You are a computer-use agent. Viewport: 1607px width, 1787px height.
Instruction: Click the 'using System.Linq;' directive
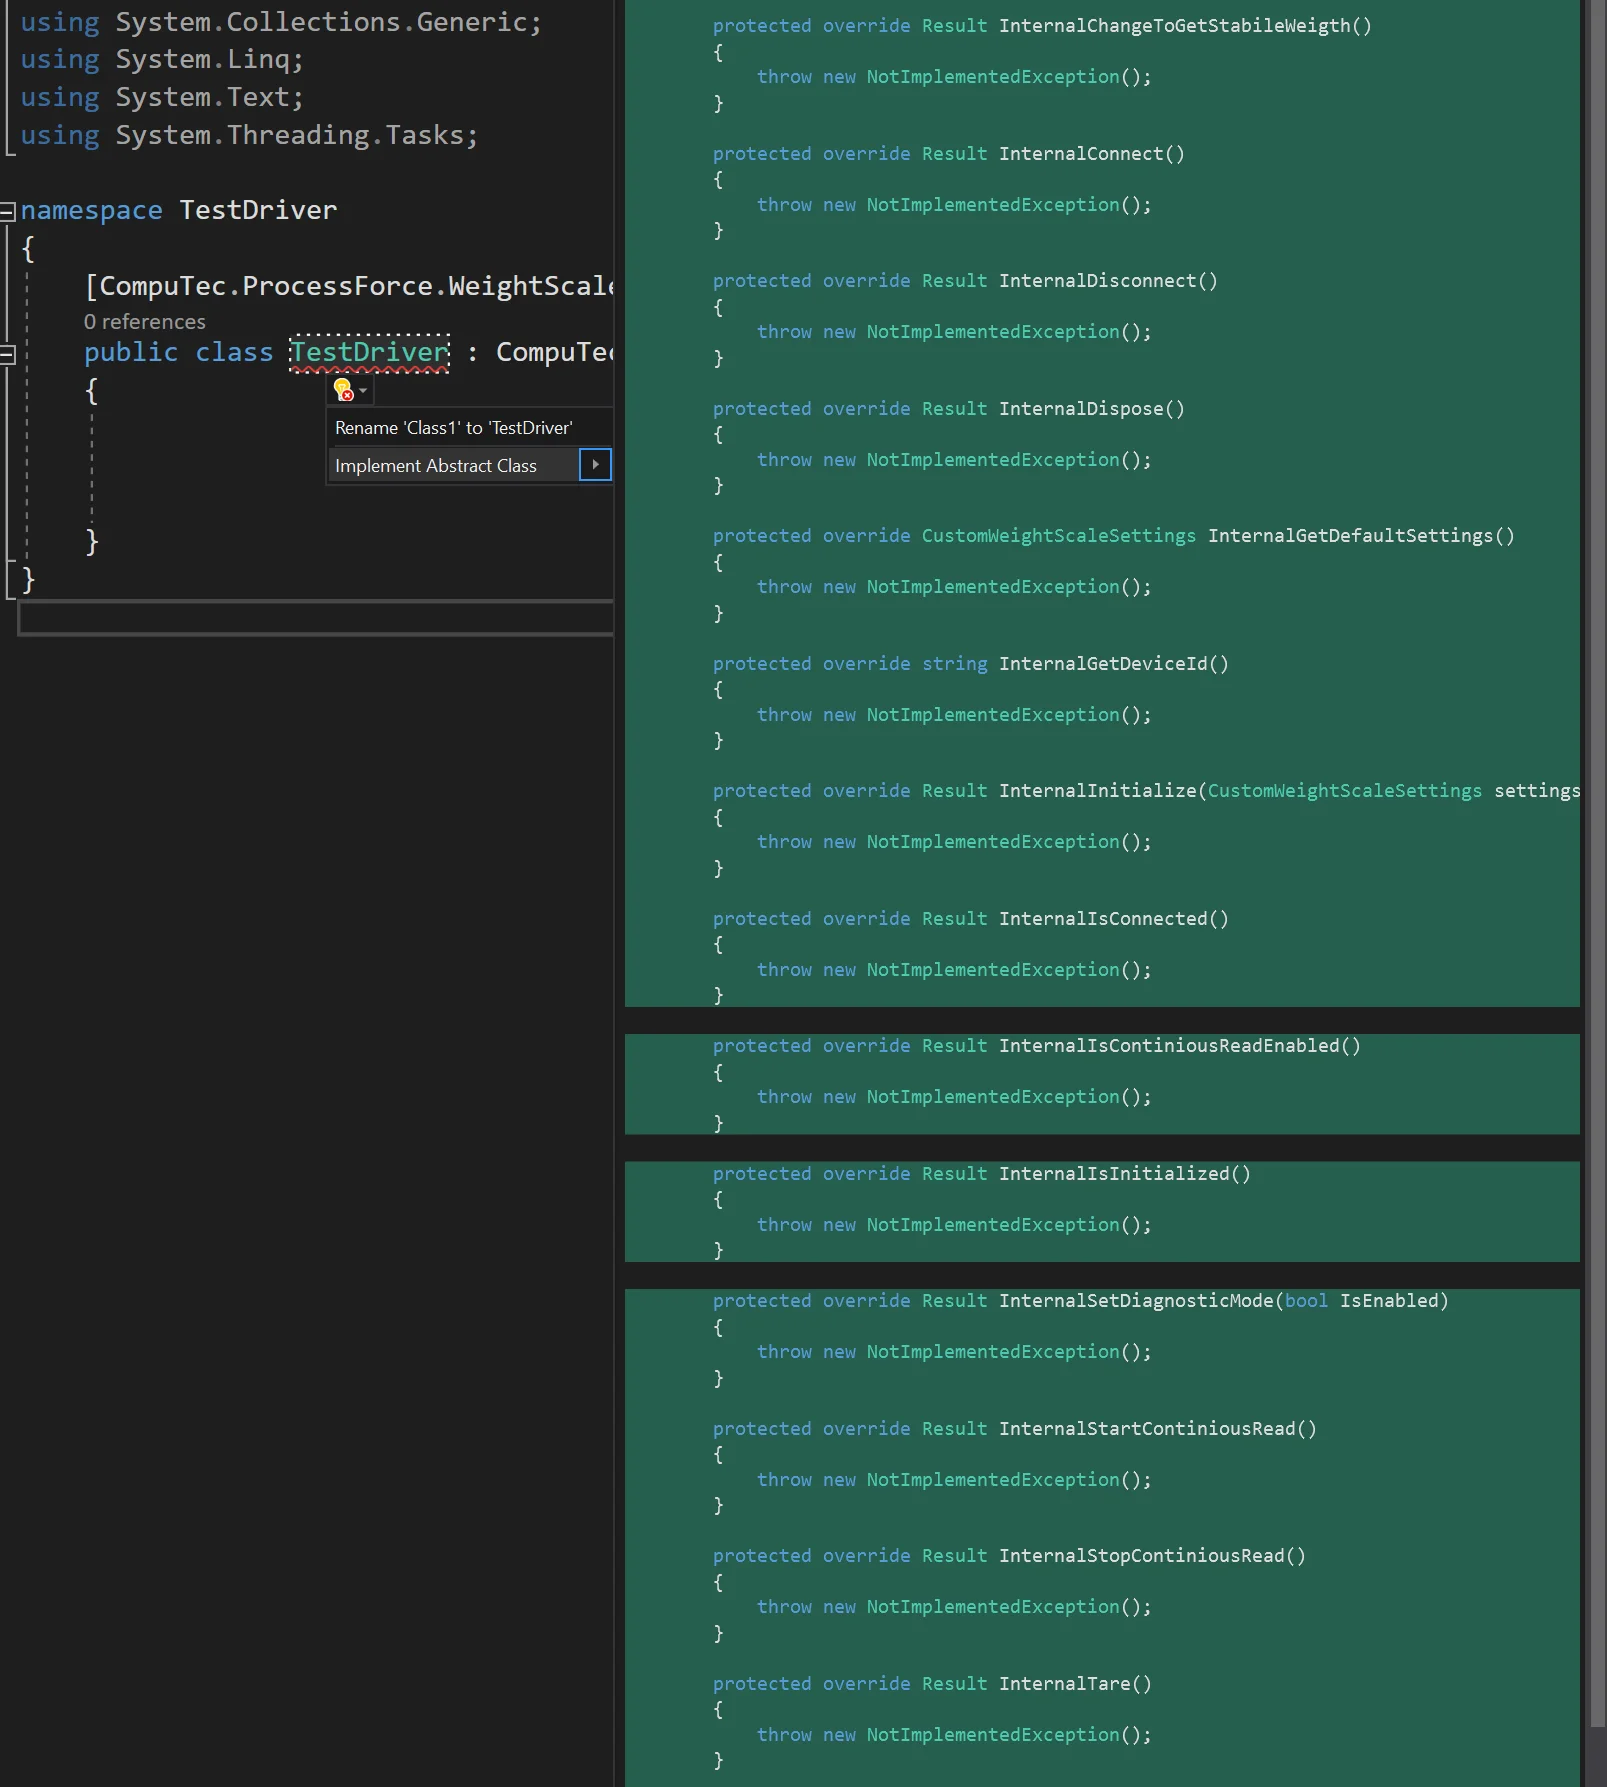click(160, 59)
